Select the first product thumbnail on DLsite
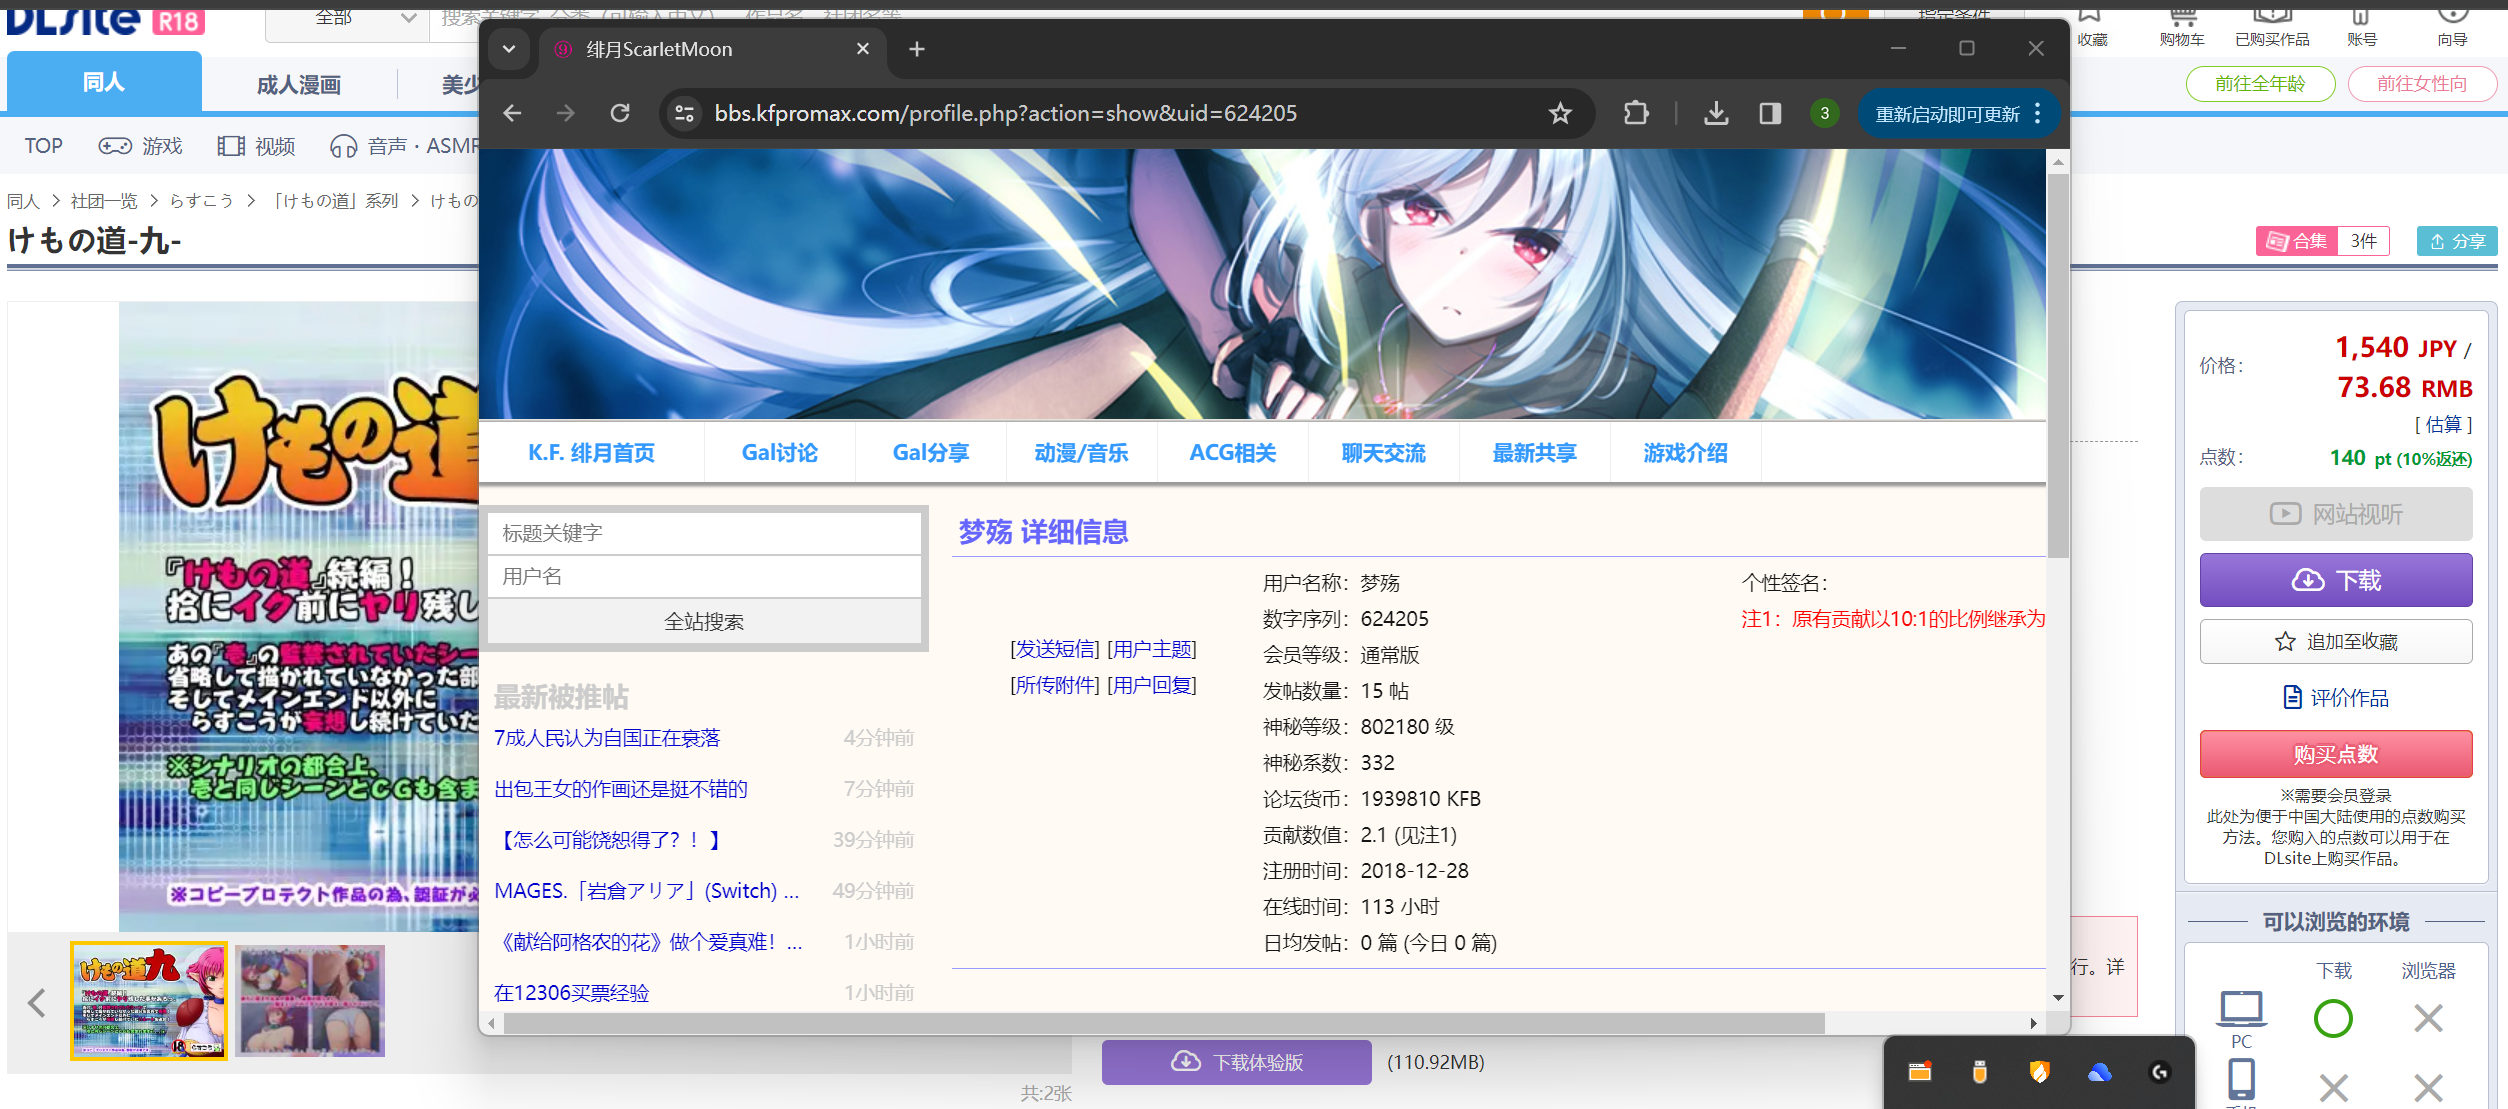 click(149, 1000)
